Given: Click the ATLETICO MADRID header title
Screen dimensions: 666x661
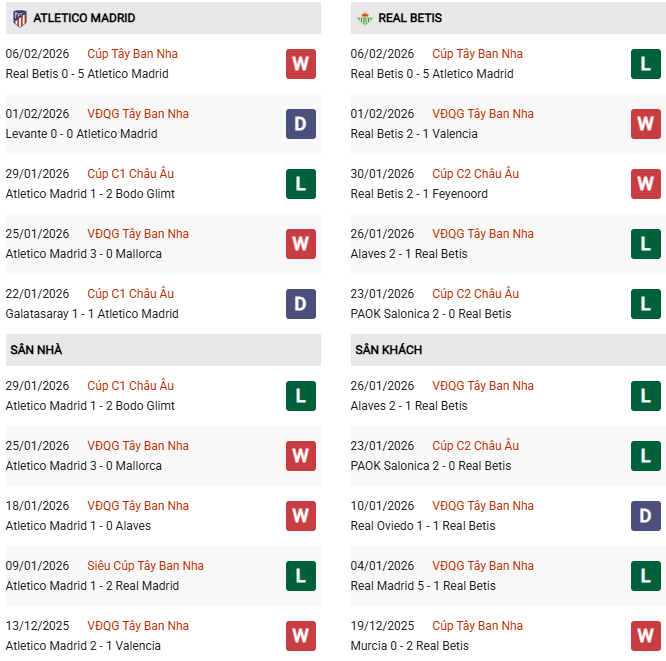Looking at the screenshot, I should (x=84, y=18).
